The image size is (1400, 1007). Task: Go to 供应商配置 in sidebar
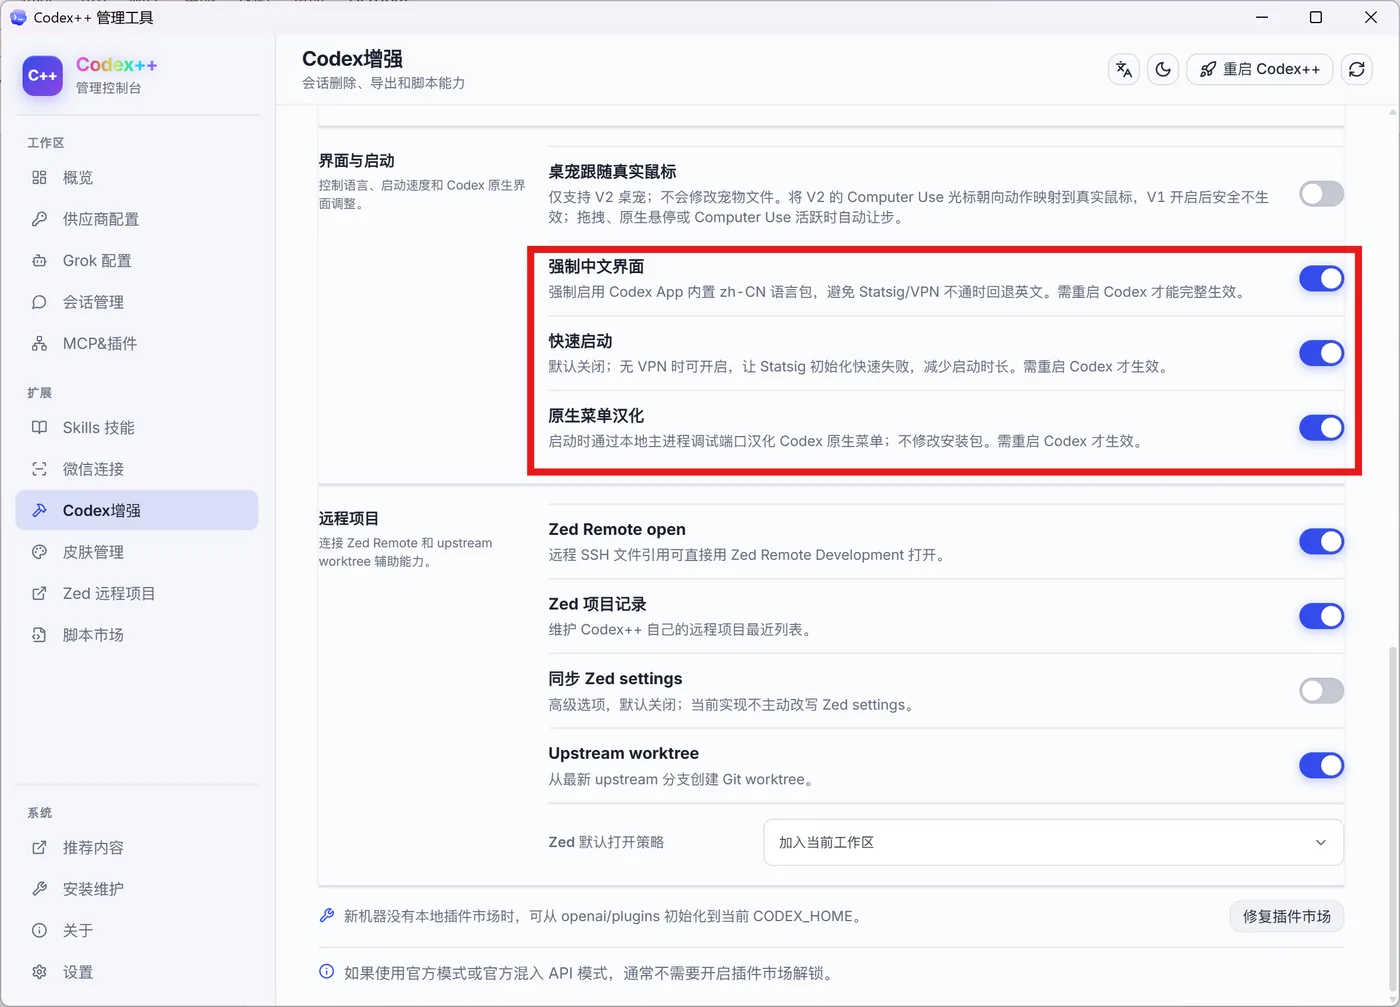pyautogui.click(x=137, y=219)
